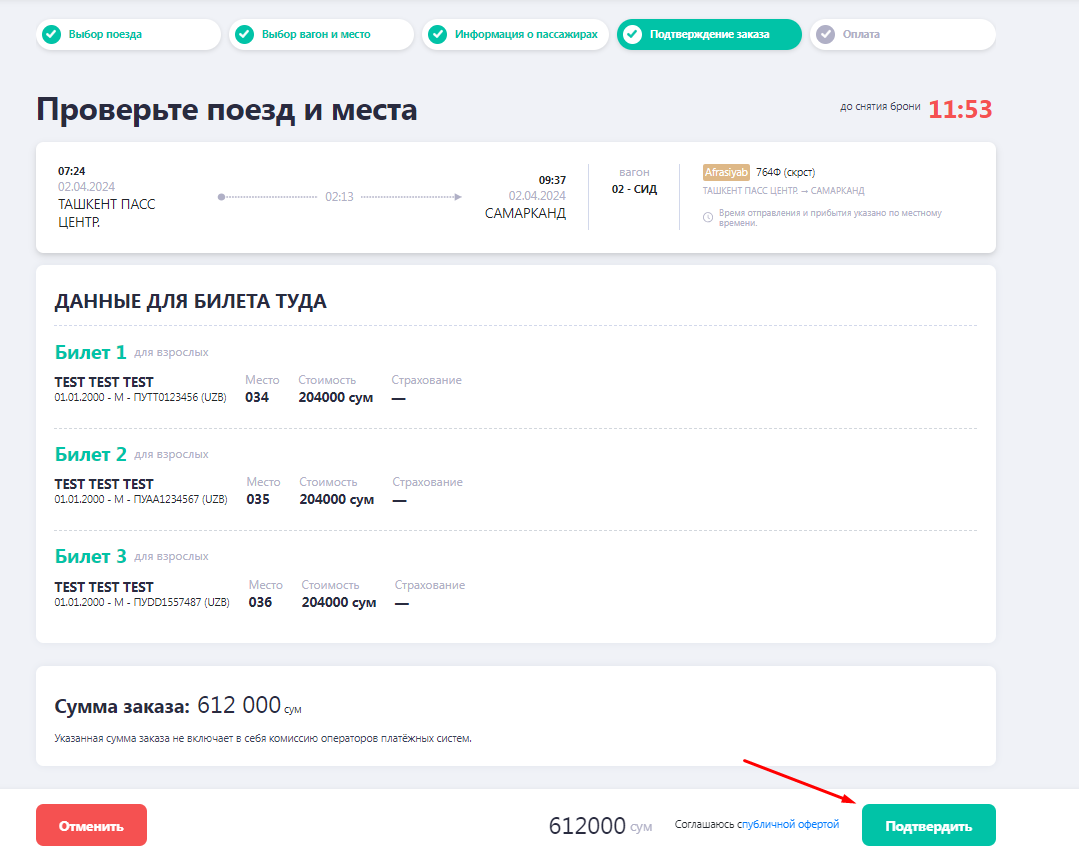Click the wagon label 02 - СИД
This screenshot has width=1079, height=860.
pyautogui.click(x=634, y=189)
